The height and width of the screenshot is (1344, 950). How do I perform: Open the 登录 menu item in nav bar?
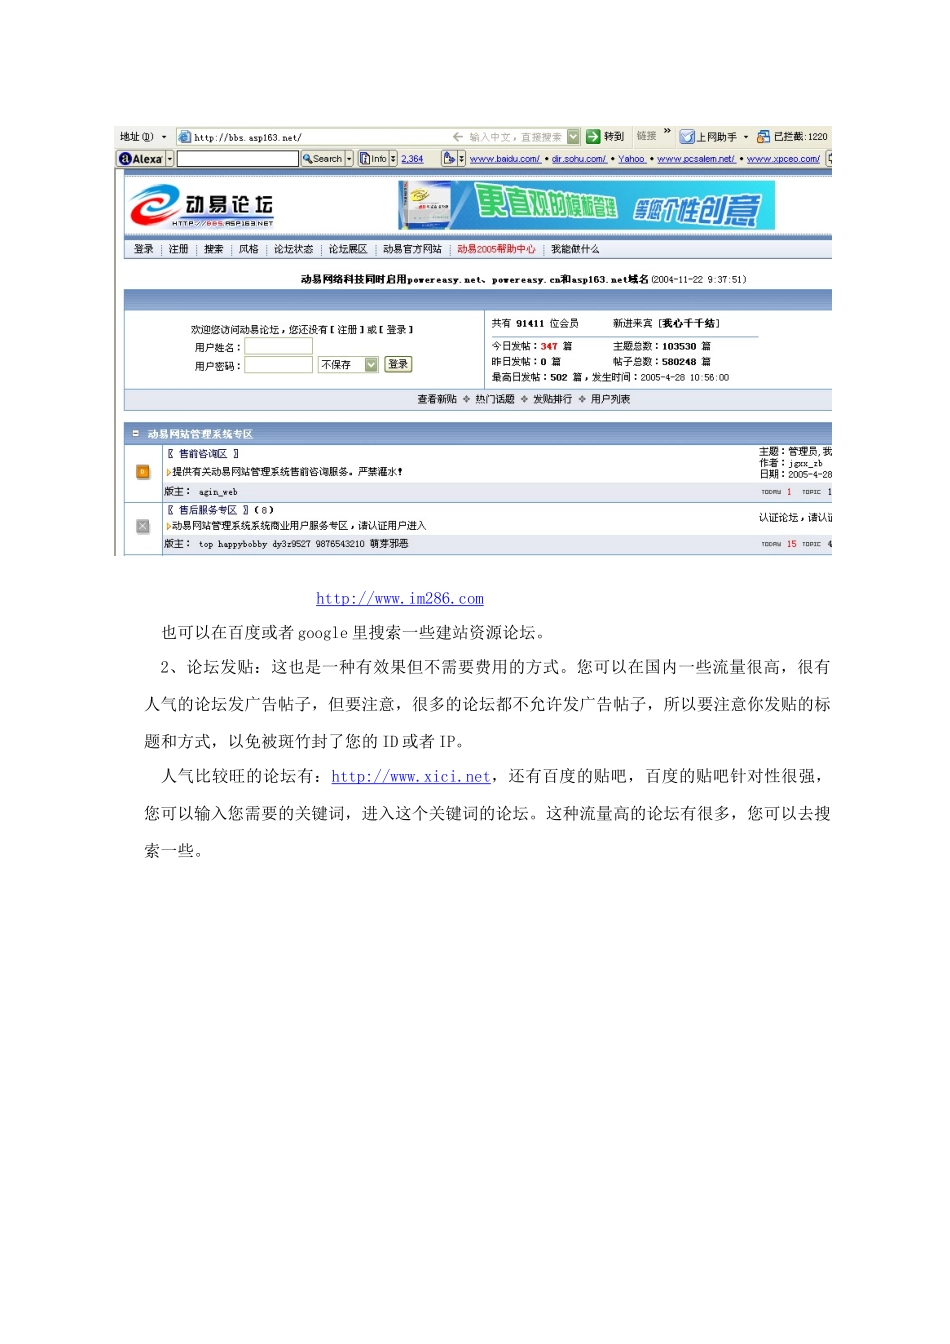(x=144, y=249)
